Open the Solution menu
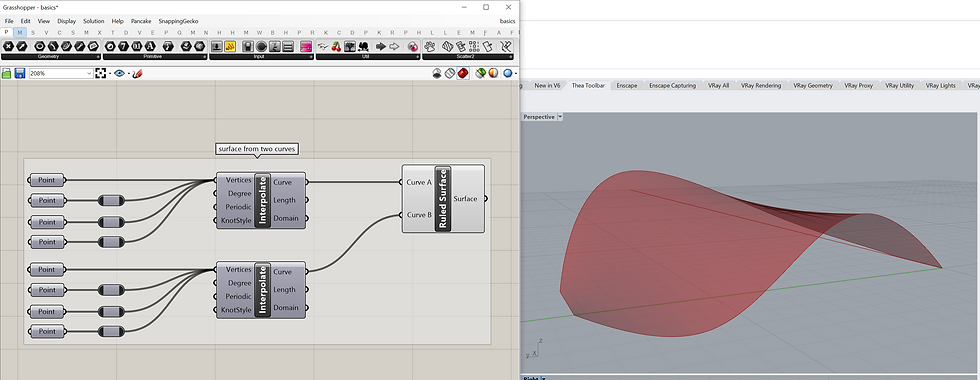The height and width of the screenshot is (380, 980). pyautogui.click(x=94, y=21)
